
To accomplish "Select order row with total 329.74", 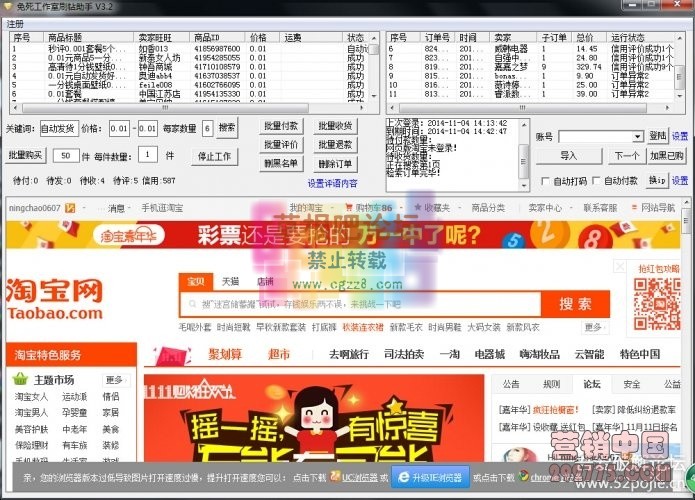I will pos(530,67).
